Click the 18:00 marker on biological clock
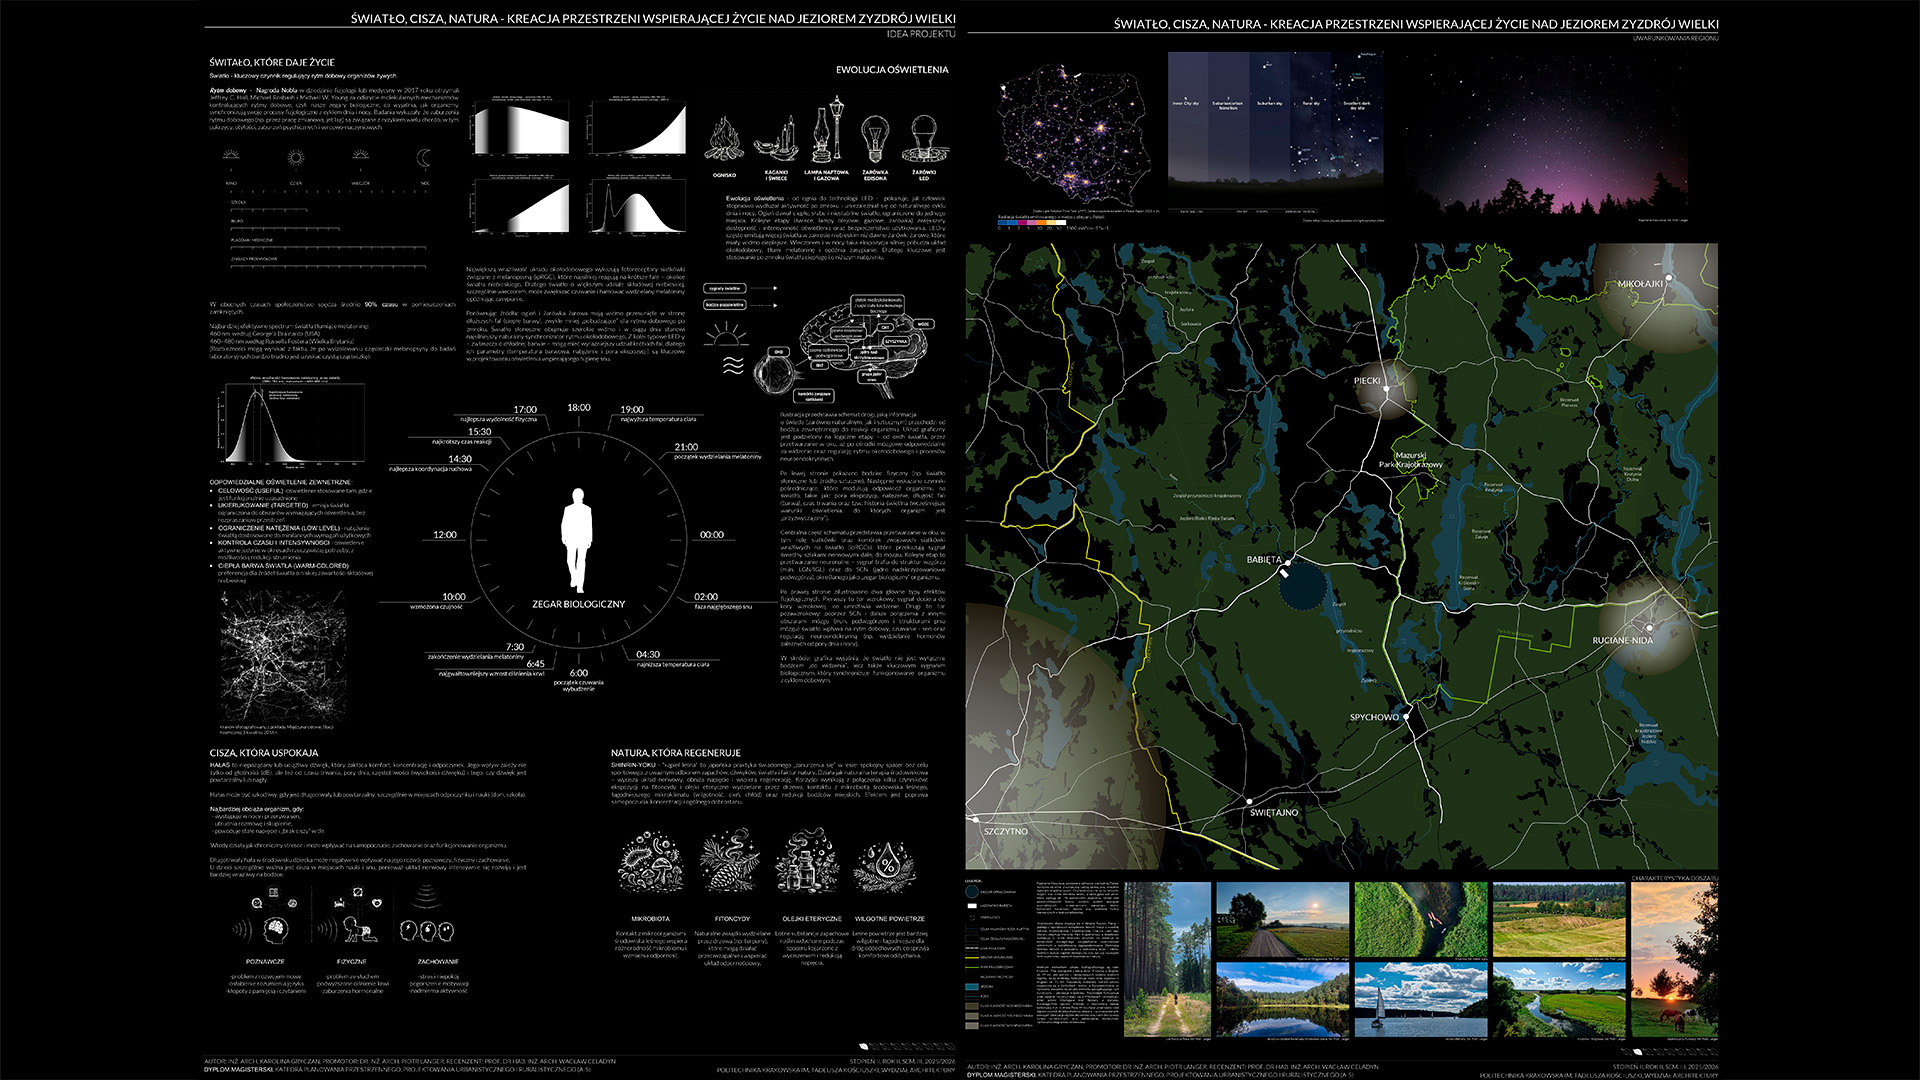This screenshot has height=1080, width=1920. pos(578,408)
